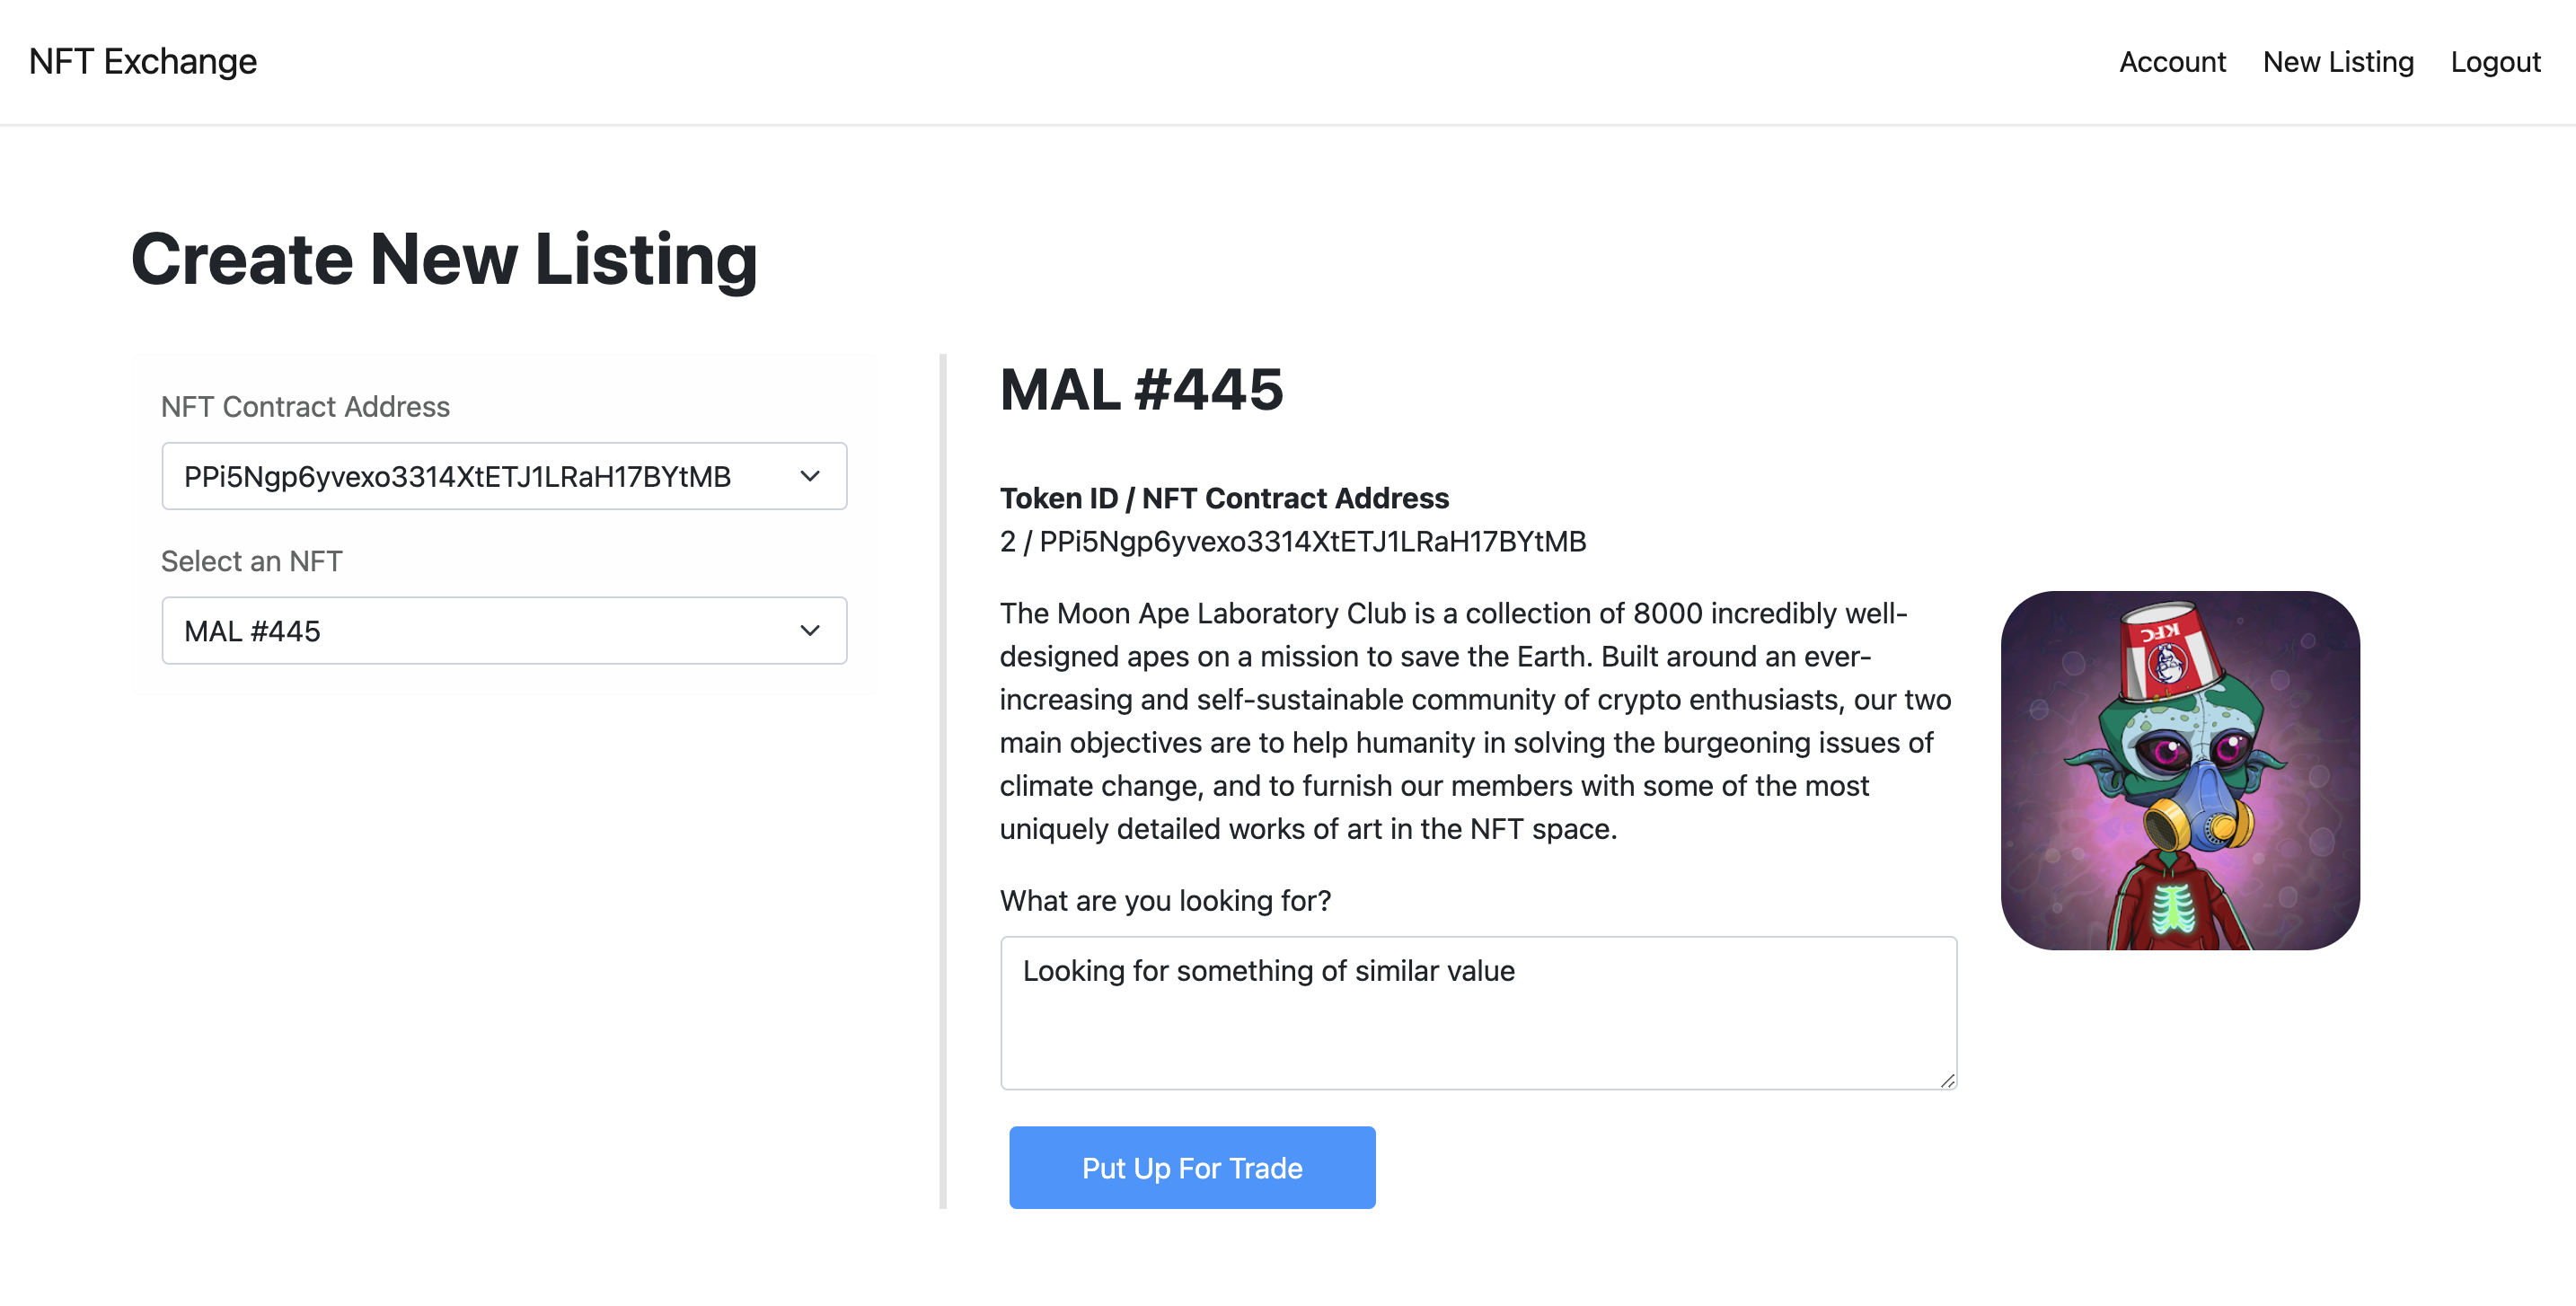Click the token ID and contract address value

click(1292, 541)
